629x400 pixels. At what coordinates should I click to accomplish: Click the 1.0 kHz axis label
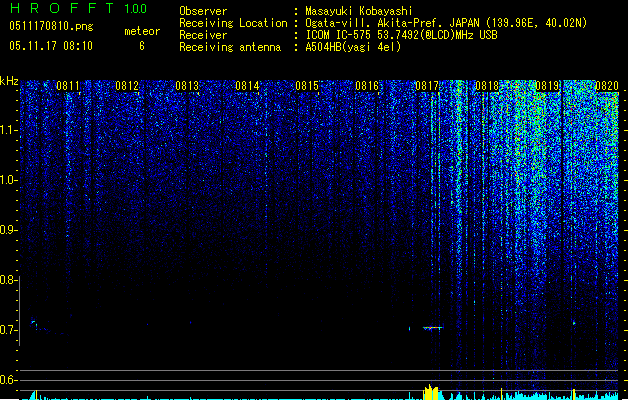pos(9,180)
